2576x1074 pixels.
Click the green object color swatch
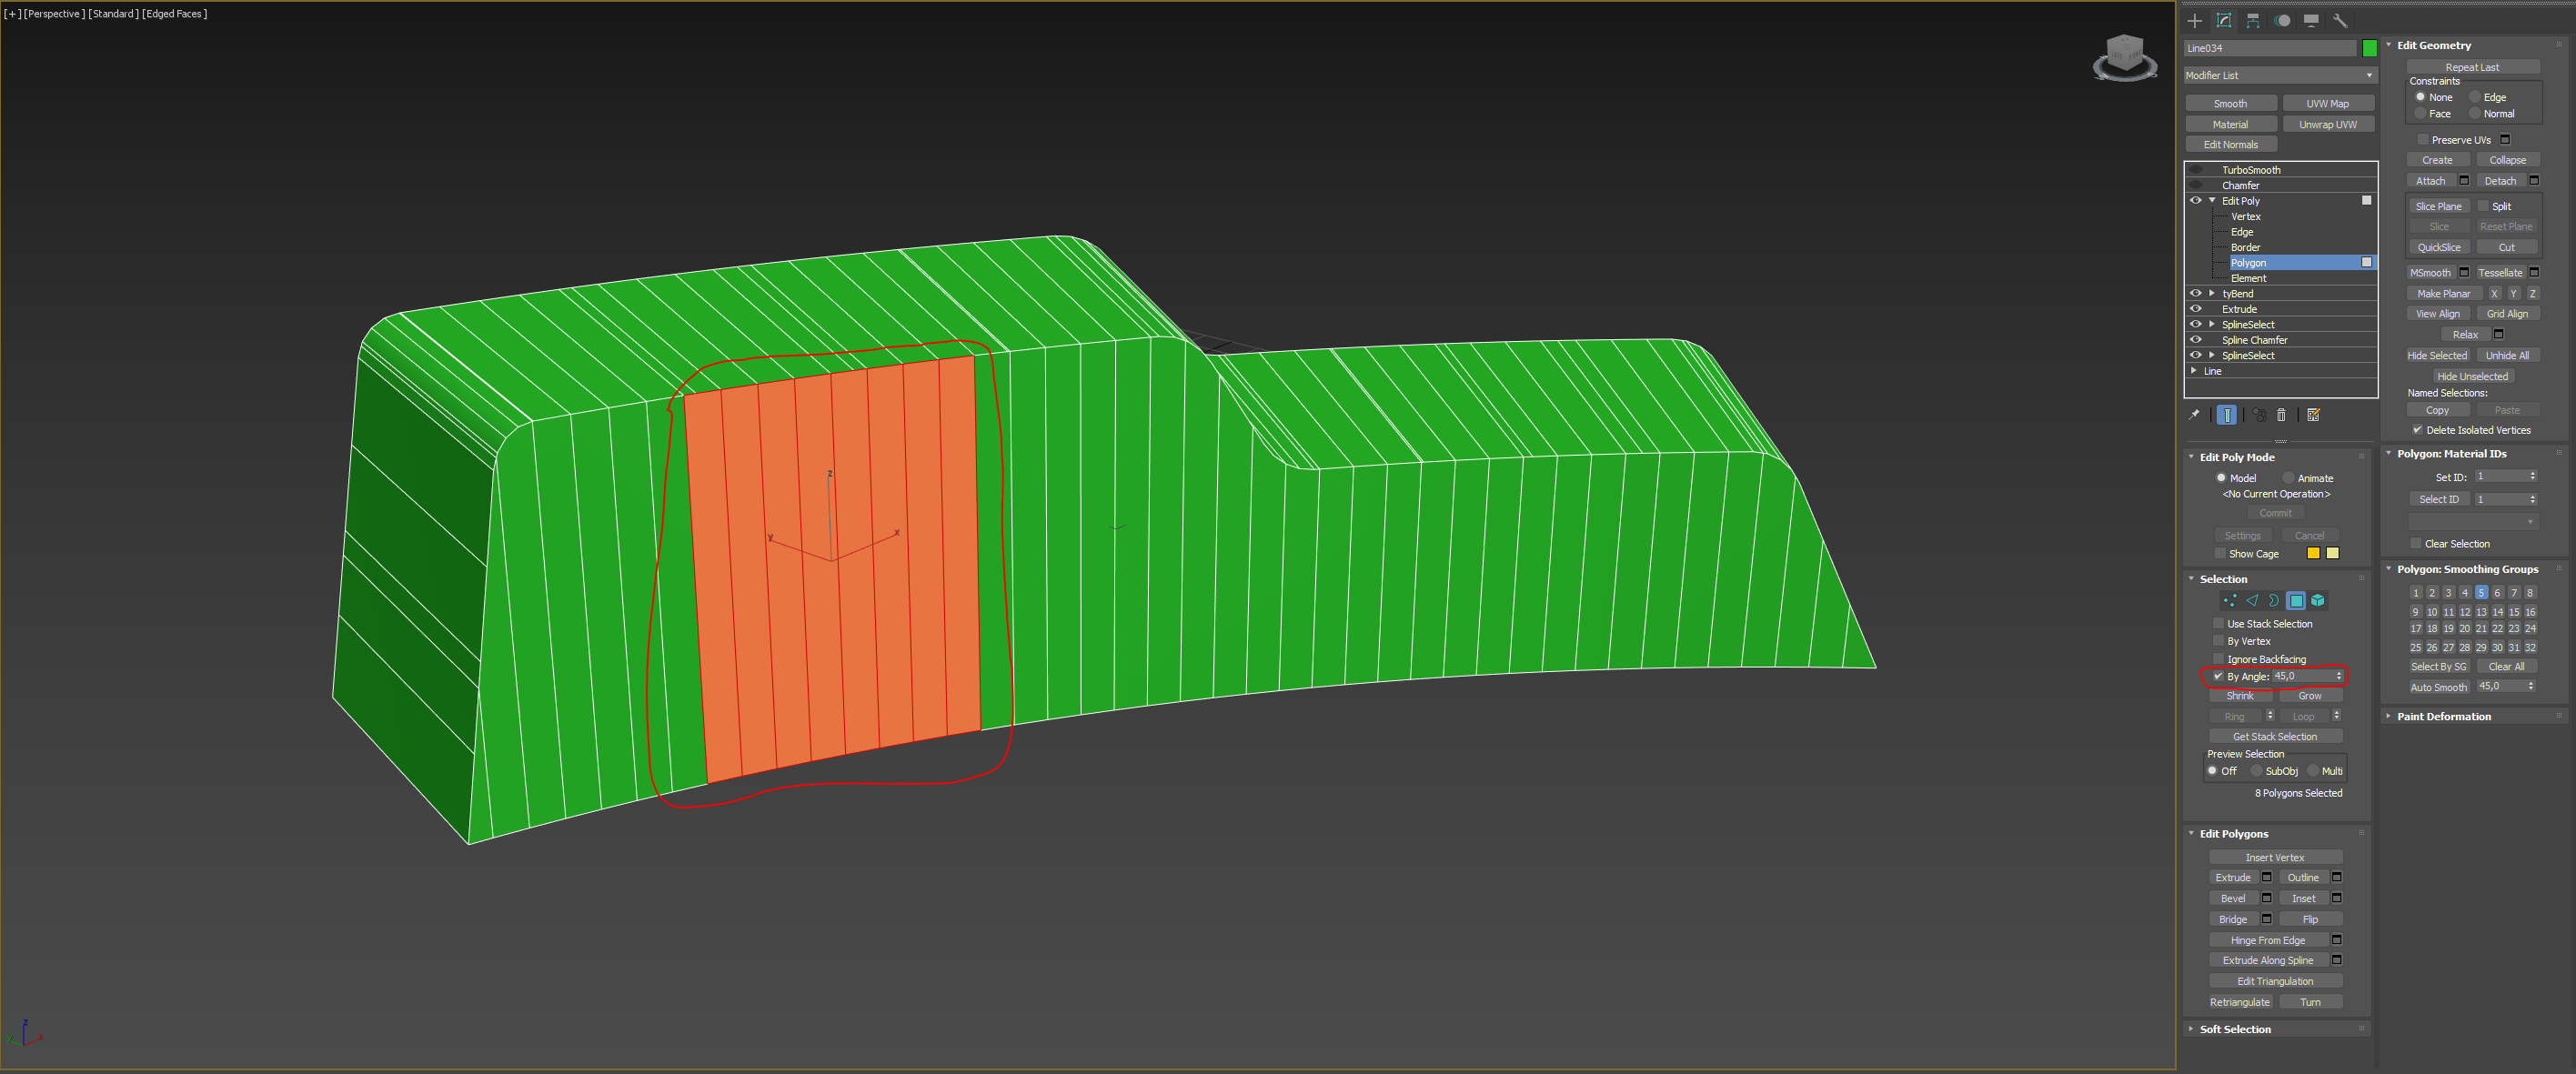tap(2369, 48)
